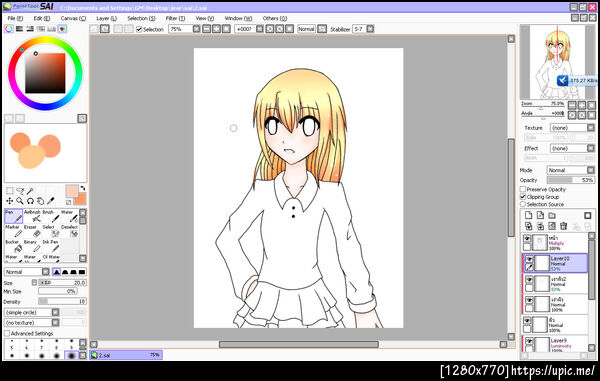This screenshot has height=381, width=600.
Task: Select the Binary pen tool
Action: coord(32,246)
